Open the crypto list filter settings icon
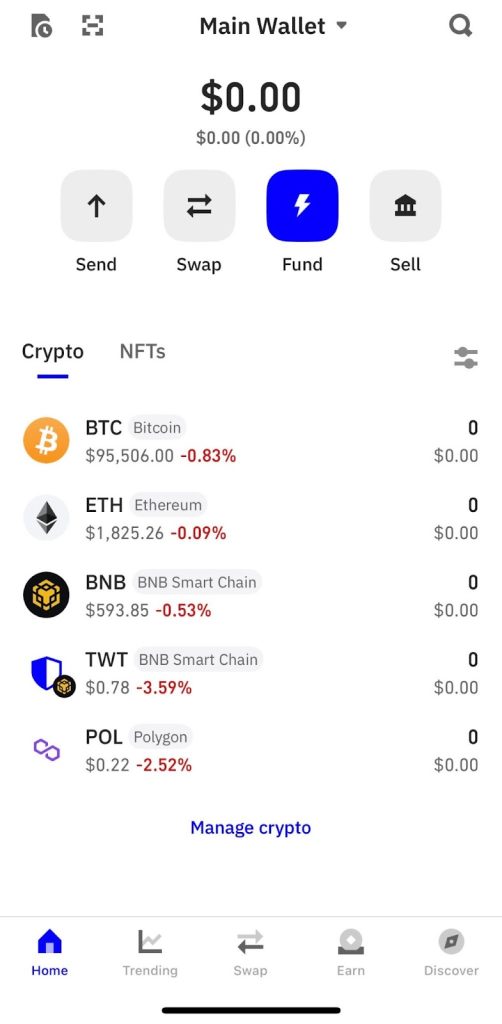 (x=466, y=358)
